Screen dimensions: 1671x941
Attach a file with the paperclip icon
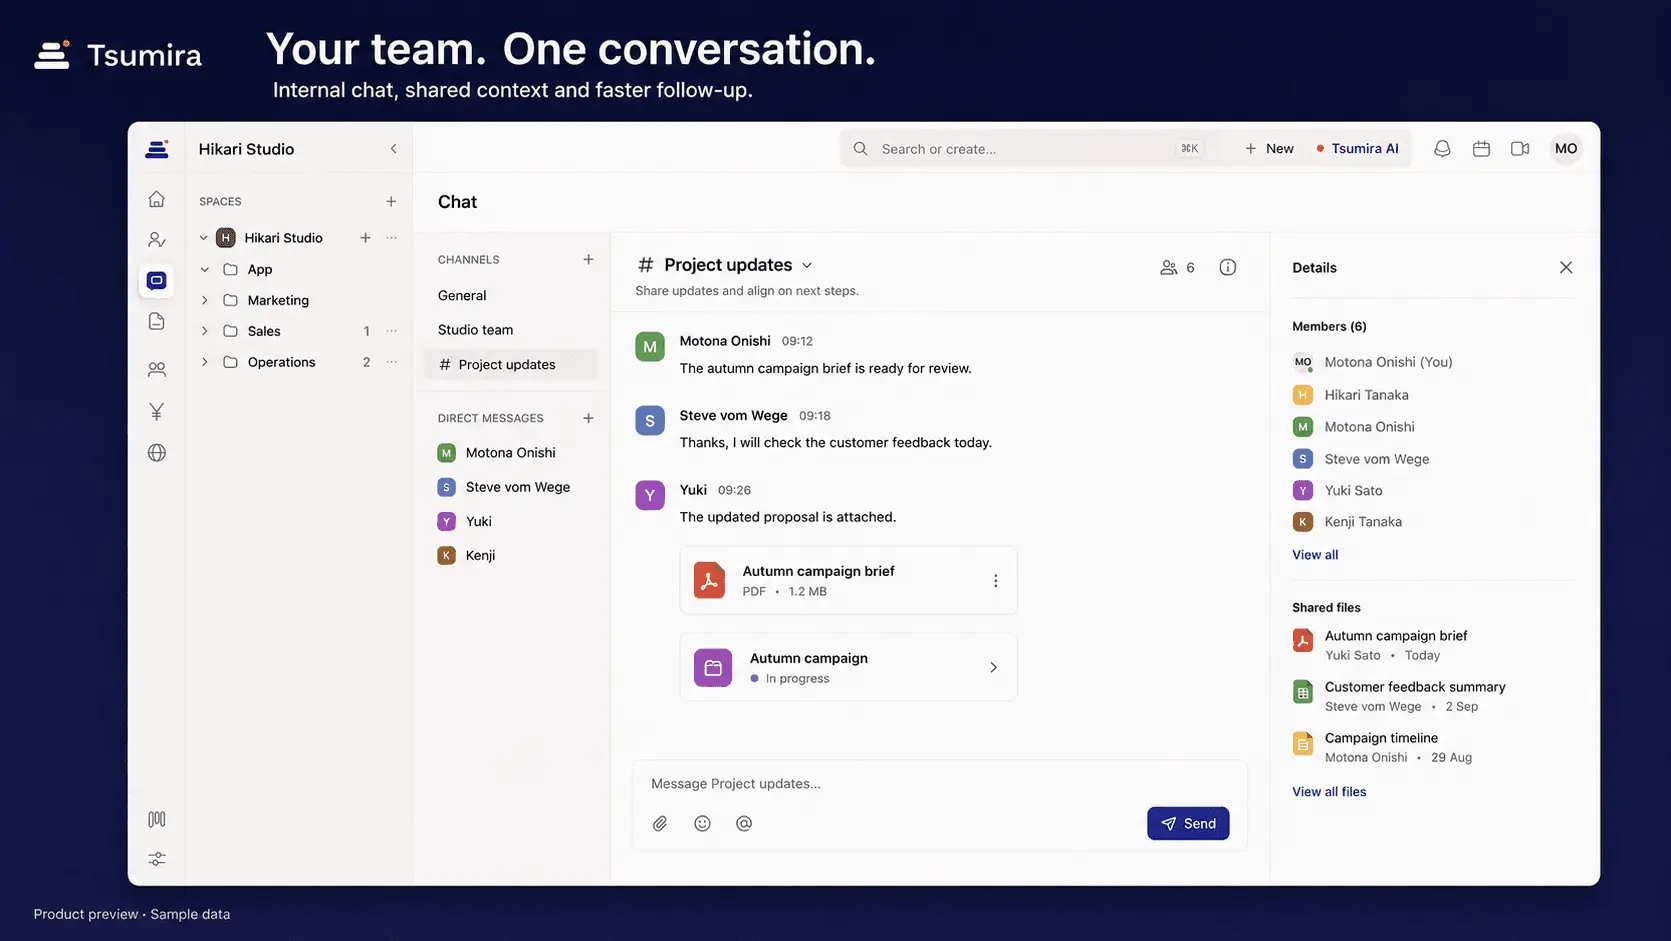click(x=660, y=823)
